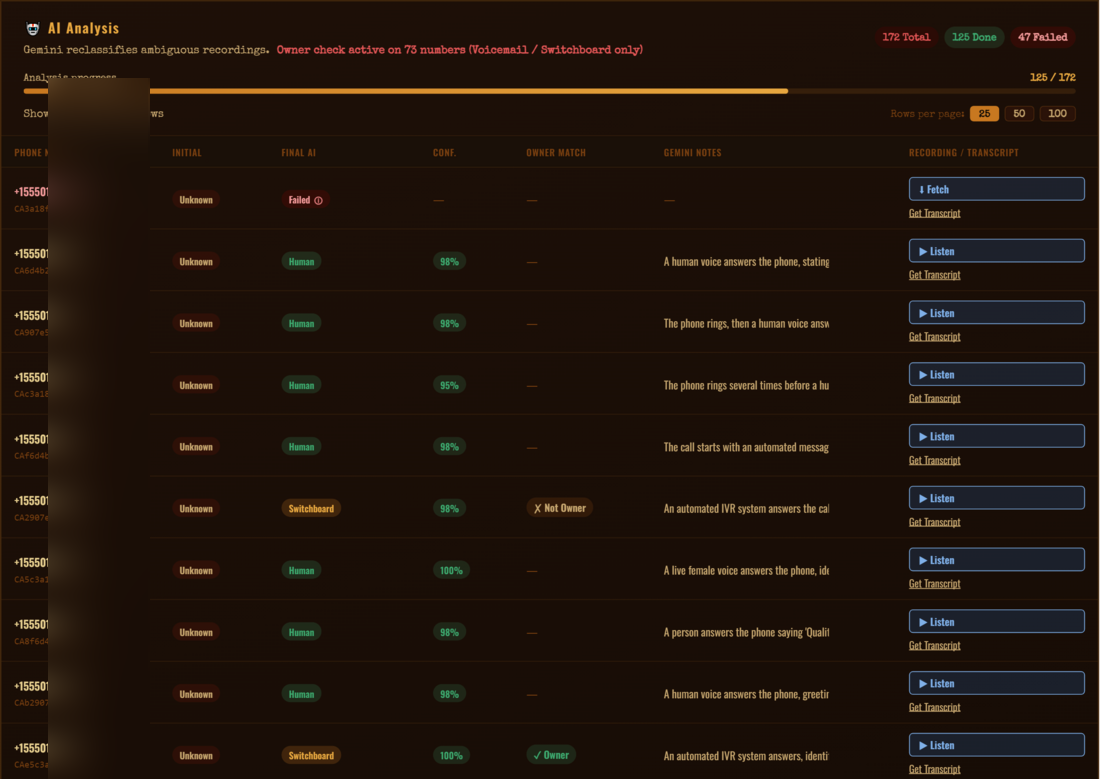Set rows per page to 25

coord(984,113)
